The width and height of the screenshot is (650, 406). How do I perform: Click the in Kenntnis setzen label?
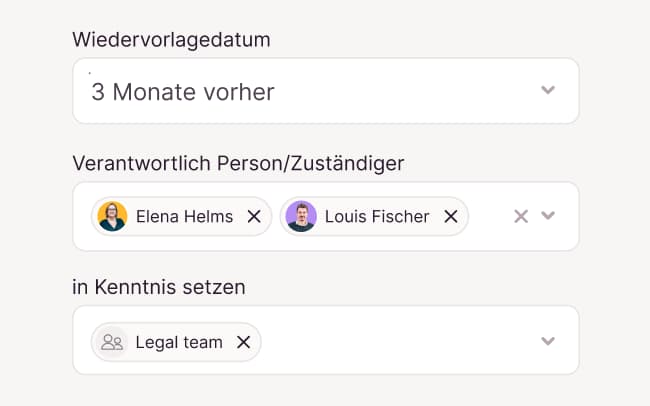(x=159, y=287)
